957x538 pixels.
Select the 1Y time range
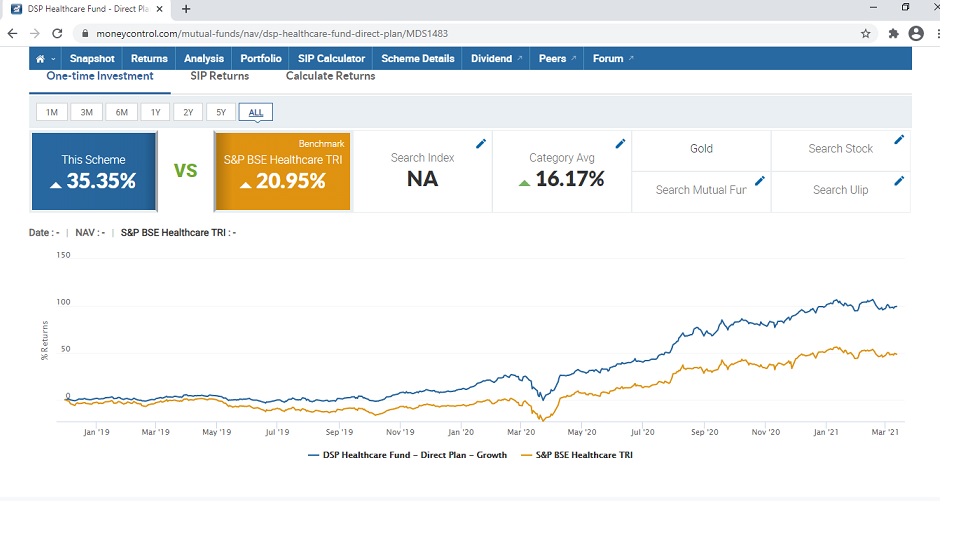tap(156, 112)
